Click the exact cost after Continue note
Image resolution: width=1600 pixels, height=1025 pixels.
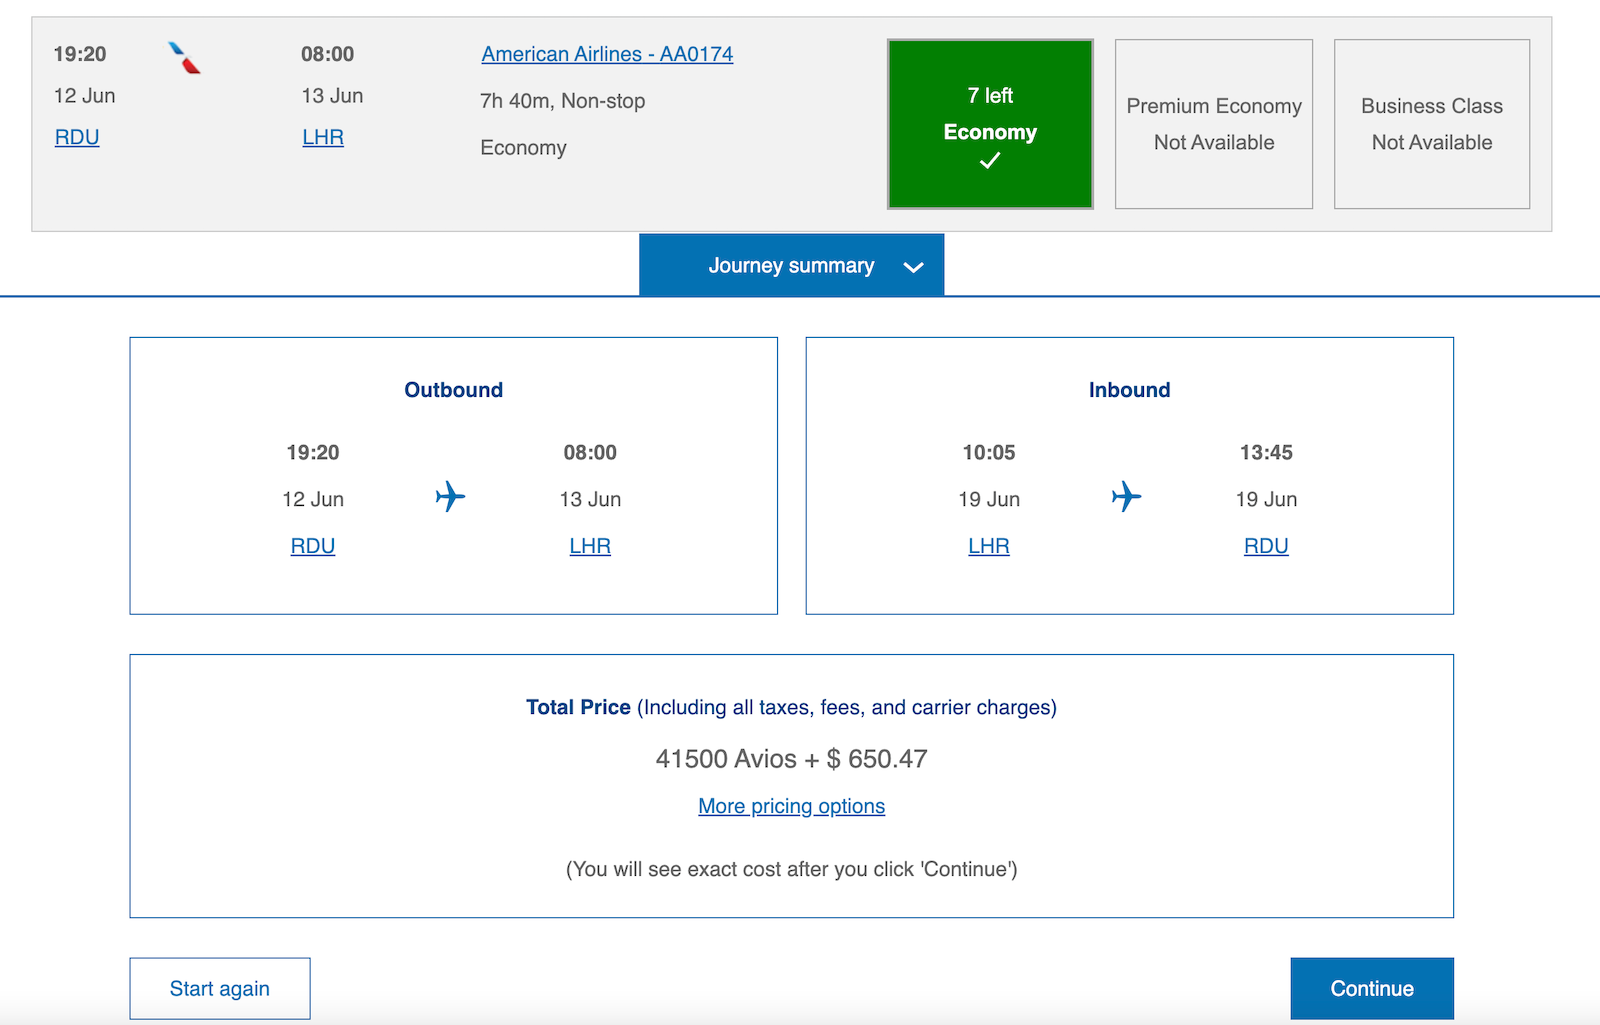[x=791, y=869]
